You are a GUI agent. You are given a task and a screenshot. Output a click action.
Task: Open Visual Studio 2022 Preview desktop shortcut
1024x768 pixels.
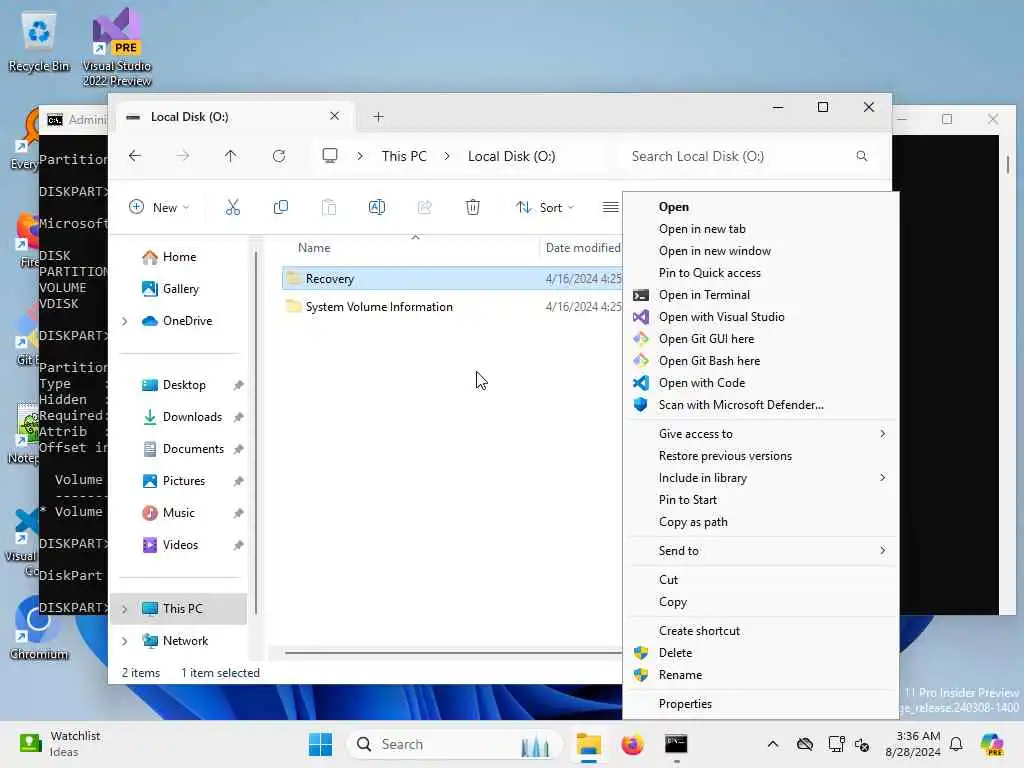[x=117, y=47]
